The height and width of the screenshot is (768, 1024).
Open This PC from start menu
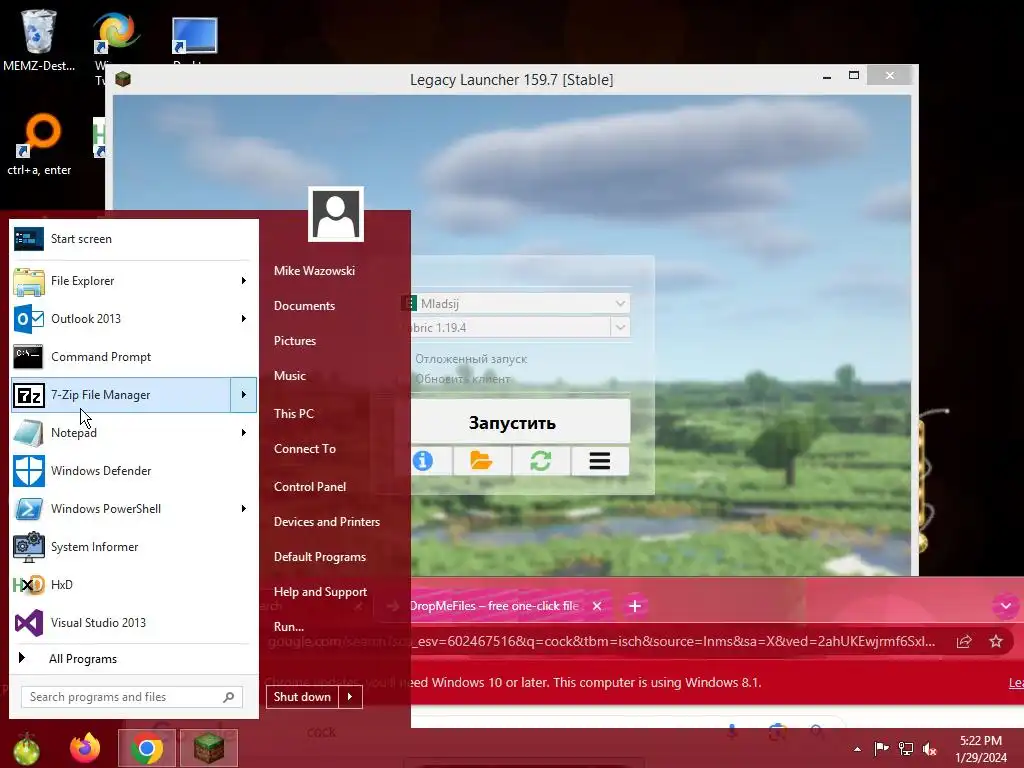pyautogui.click(x=294, y=413)
